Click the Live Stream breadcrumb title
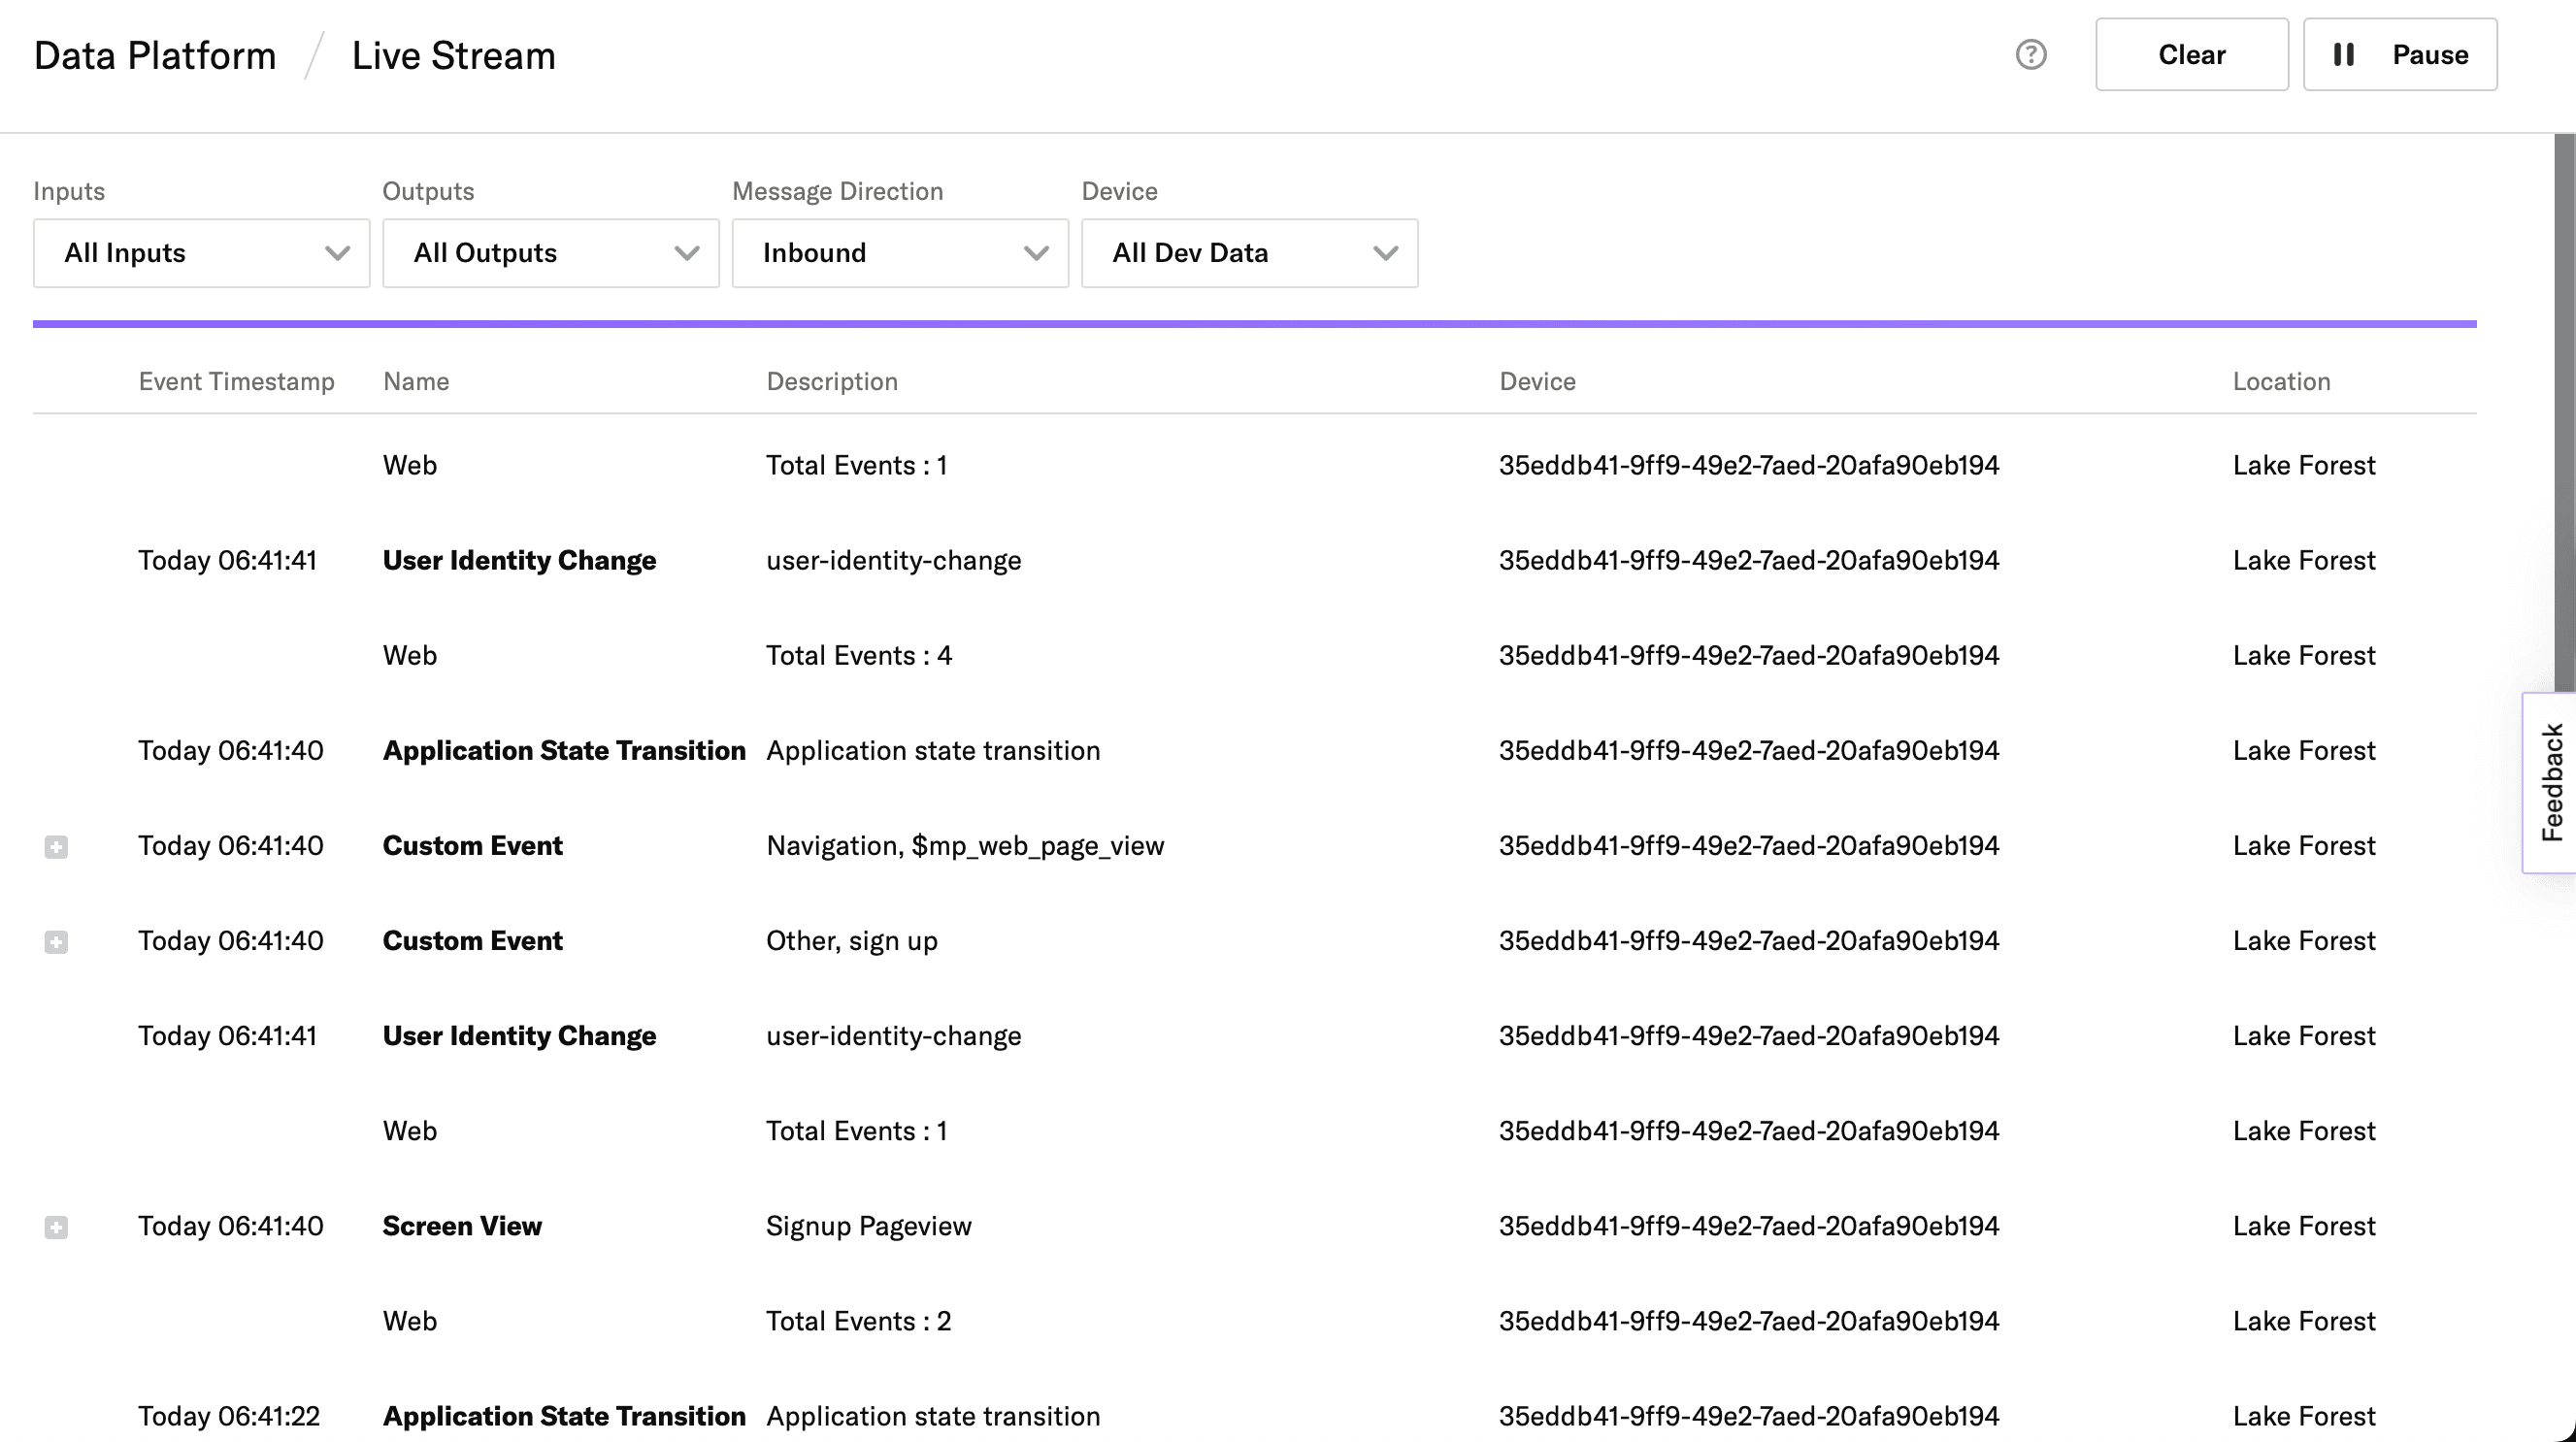This screenshot has width=2576, height=1442. point(453,56)
